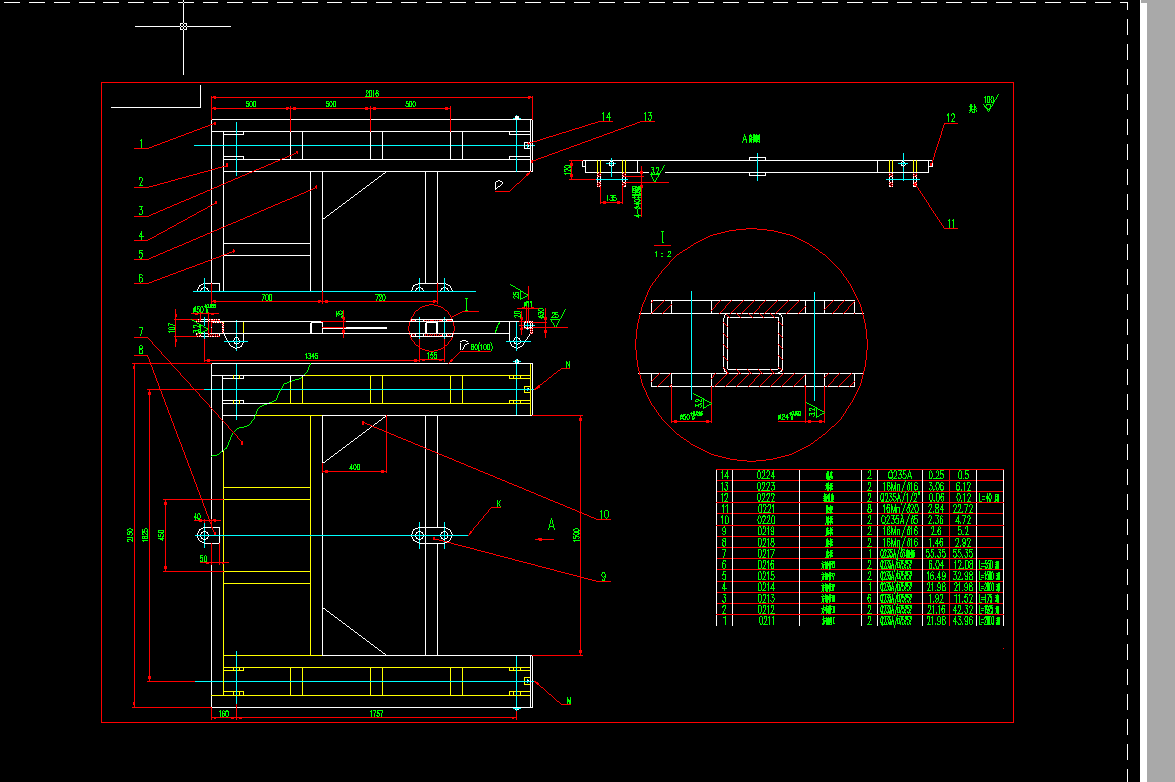The height and width of the screenshot is (782, 1175).
Task: Click balloon number 11 on the right beam view
Action: click(951, 222)
